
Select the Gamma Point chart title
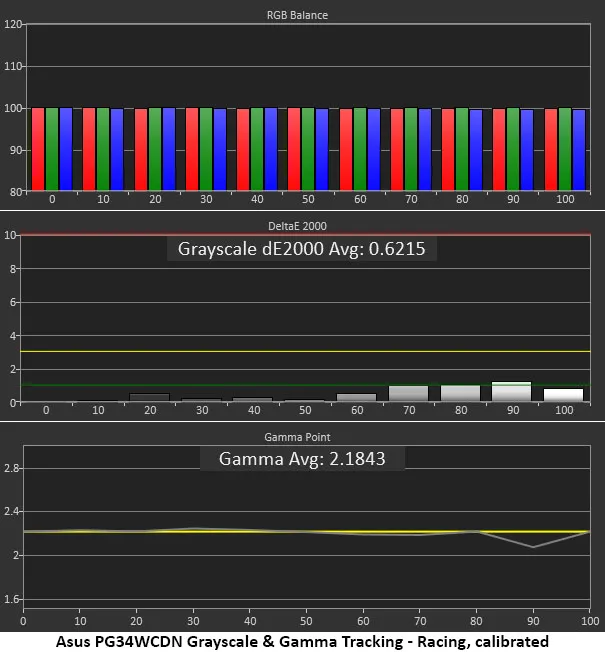[x=302, y=437]
